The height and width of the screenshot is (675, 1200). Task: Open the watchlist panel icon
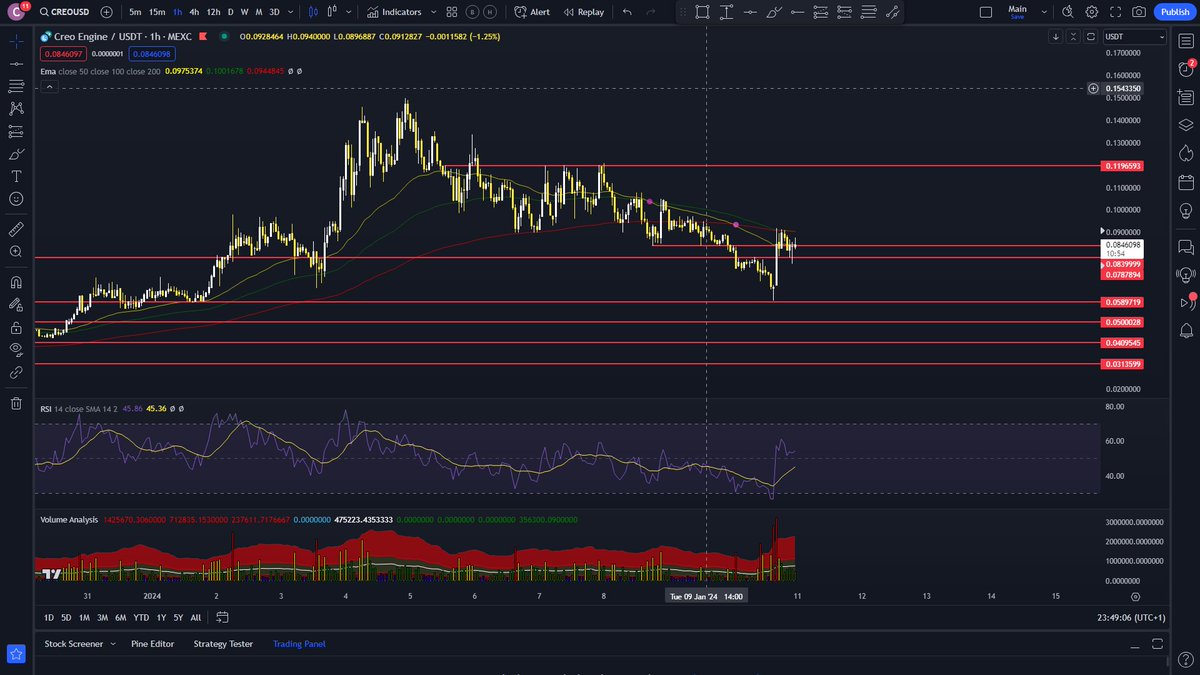[x=1186, y=42]
